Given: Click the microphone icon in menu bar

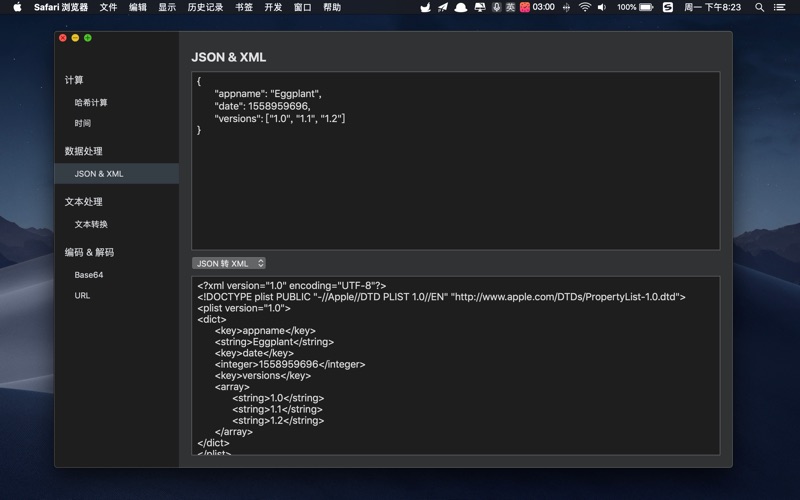Looking at the screenshot, I should pyautogui.click(x=496, y=7).
